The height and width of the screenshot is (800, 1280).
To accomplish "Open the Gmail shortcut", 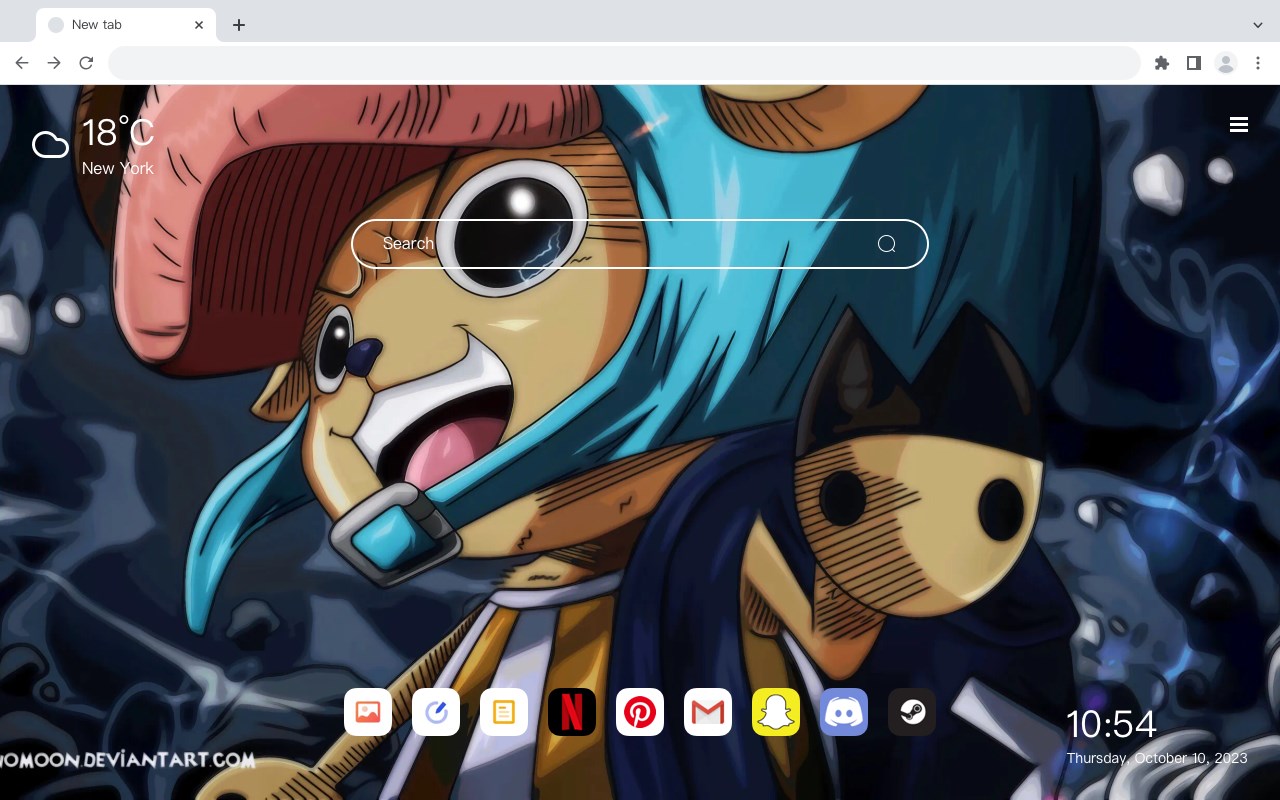I will tap(708, 712).
